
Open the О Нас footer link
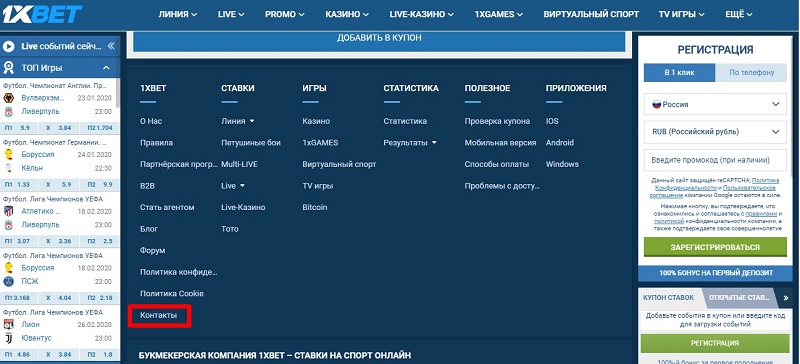tap(151, 122)
